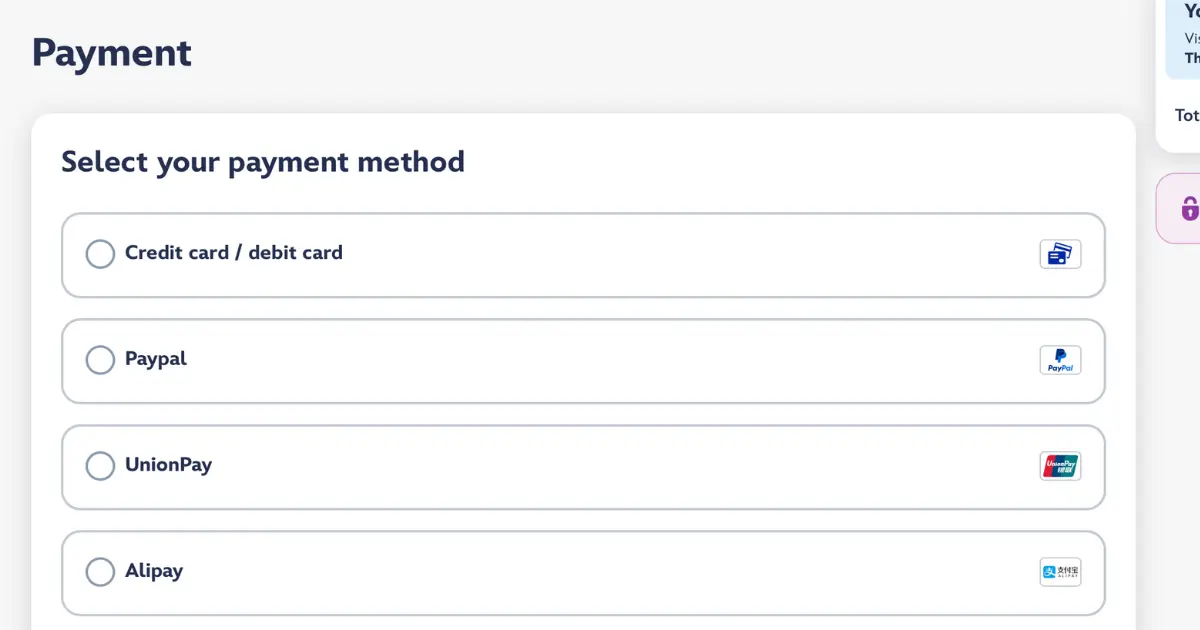Screen dimensions: 1200x630
Task: Click the "Paypal" option label
Action: pyautogui.click(x=156, y=359)
